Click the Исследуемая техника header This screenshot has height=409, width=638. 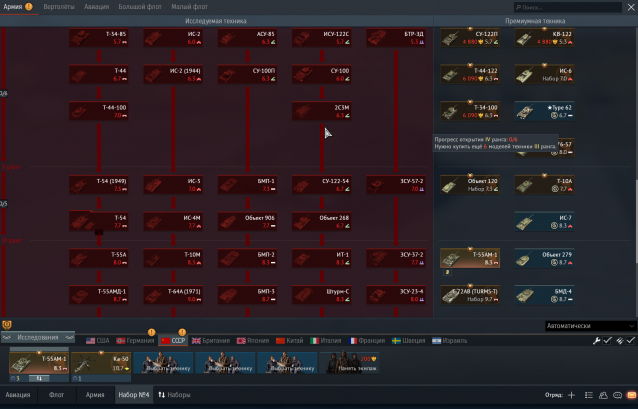point(216,21)
